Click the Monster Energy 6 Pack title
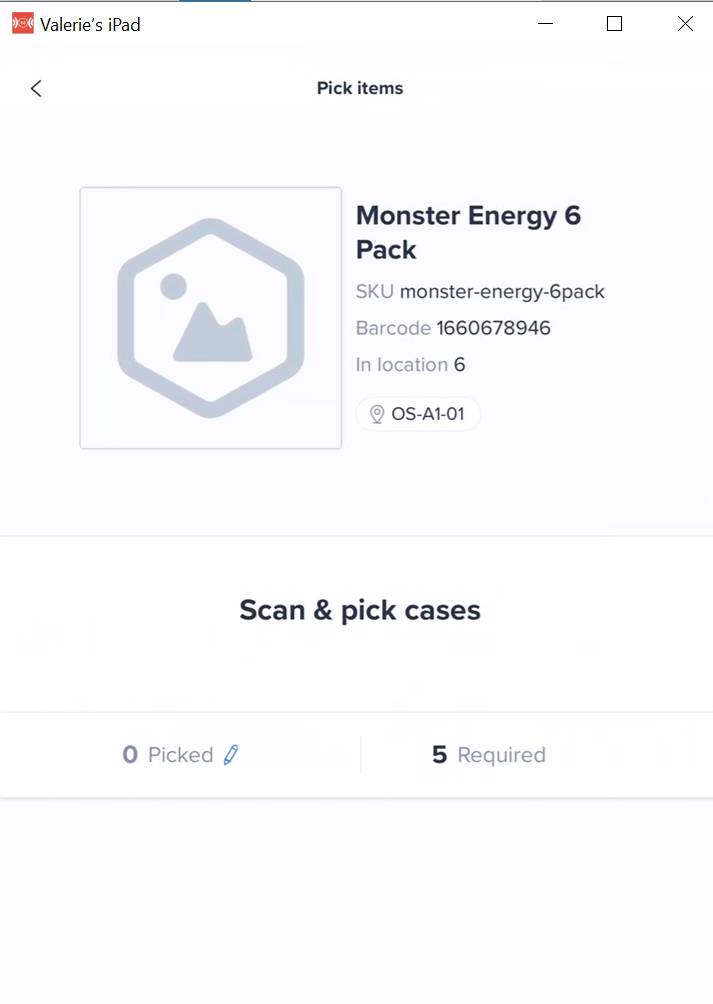This screenshot has height=1004, width=713. (x=468, y=232)
